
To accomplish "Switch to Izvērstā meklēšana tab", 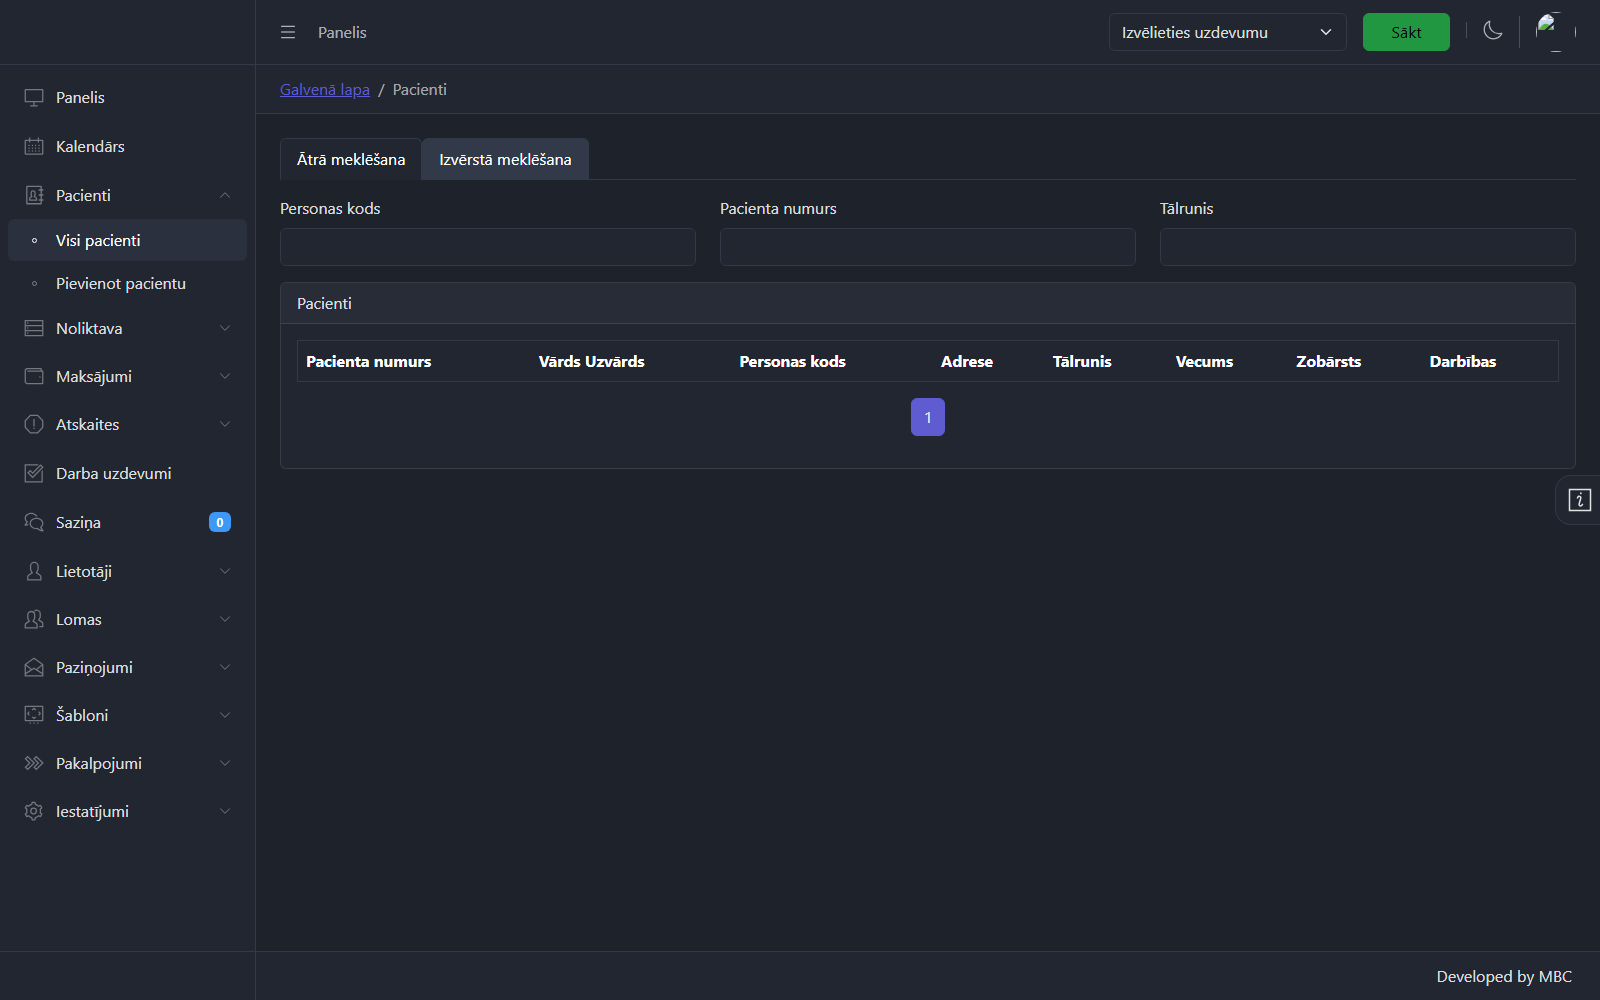I will pos(505,159).
